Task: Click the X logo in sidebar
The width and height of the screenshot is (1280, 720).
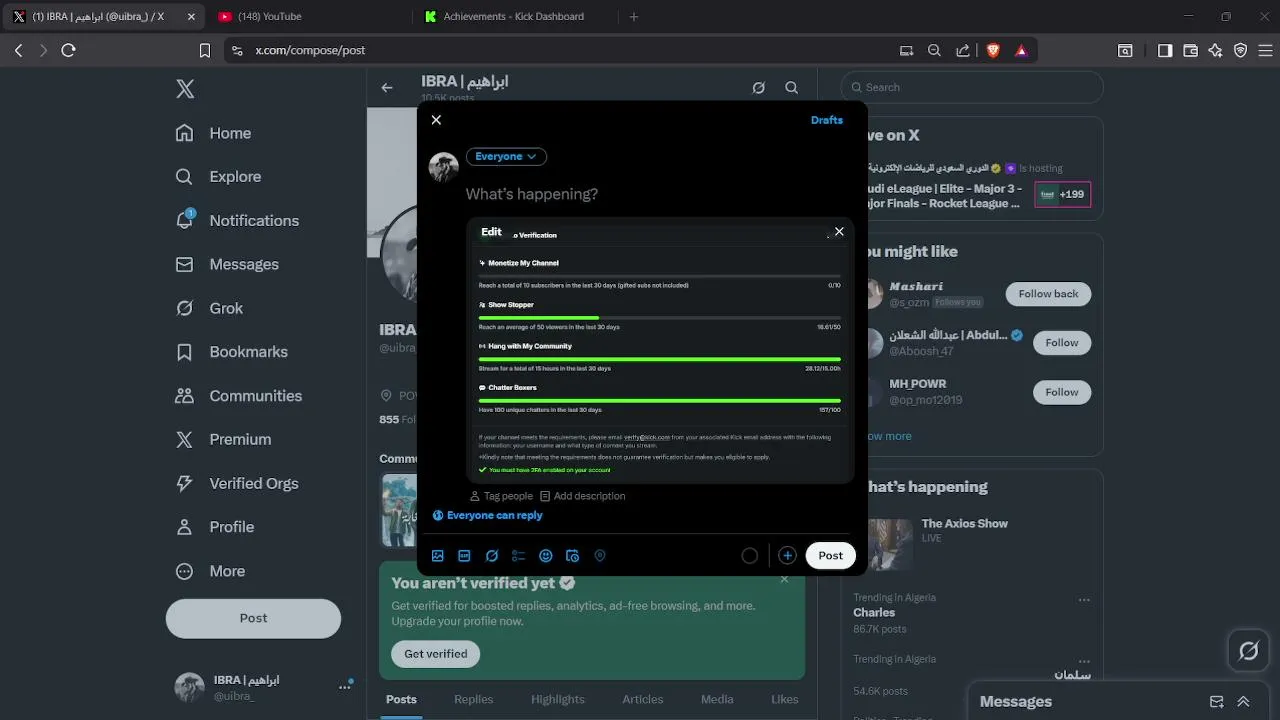Action: tap(185, 89)
